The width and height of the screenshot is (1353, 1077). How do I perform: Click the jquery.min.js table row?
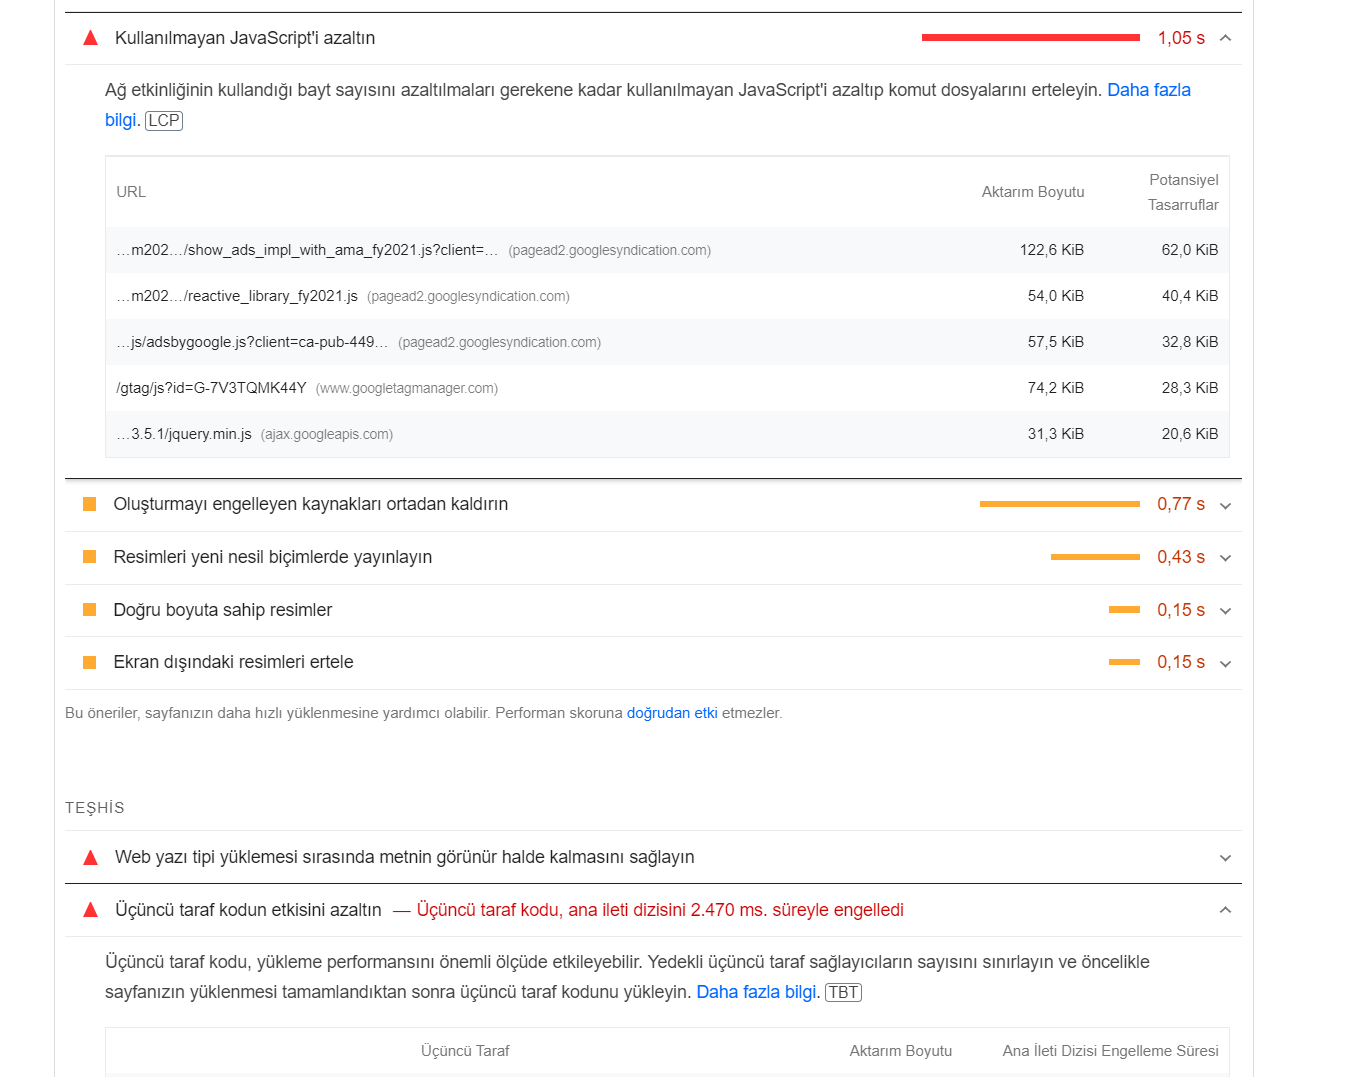coord(667,434)
